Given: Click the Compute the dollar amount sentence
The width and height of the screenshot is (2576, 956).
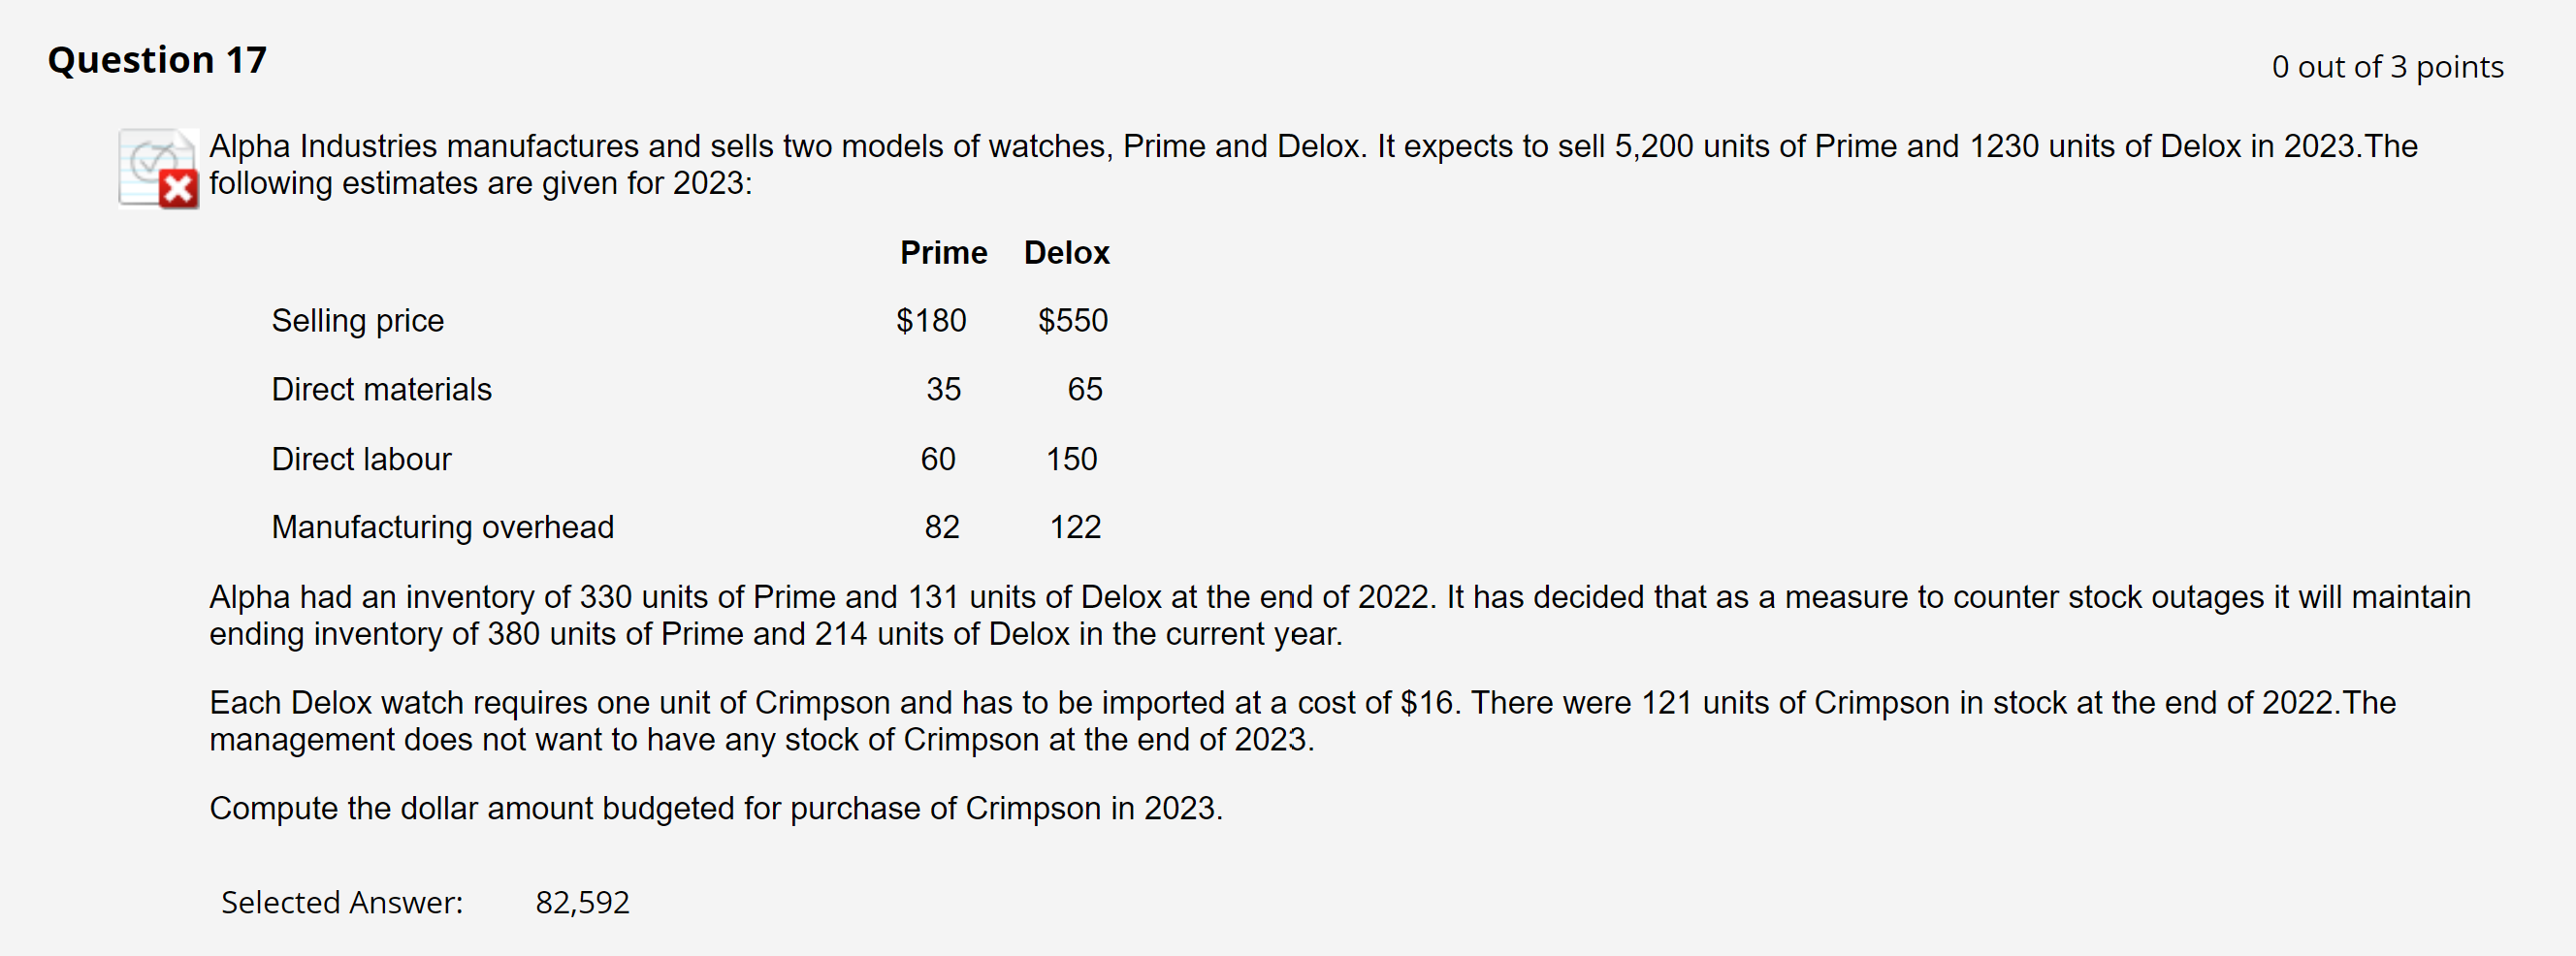Looking at the screenshot, I should point(715,808).
